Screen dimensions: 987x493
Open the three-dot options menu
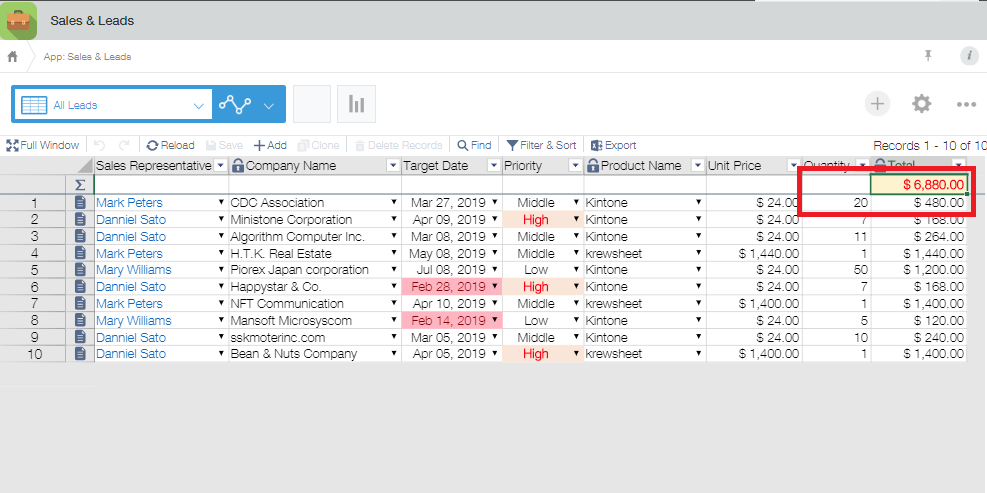(965, 104)
